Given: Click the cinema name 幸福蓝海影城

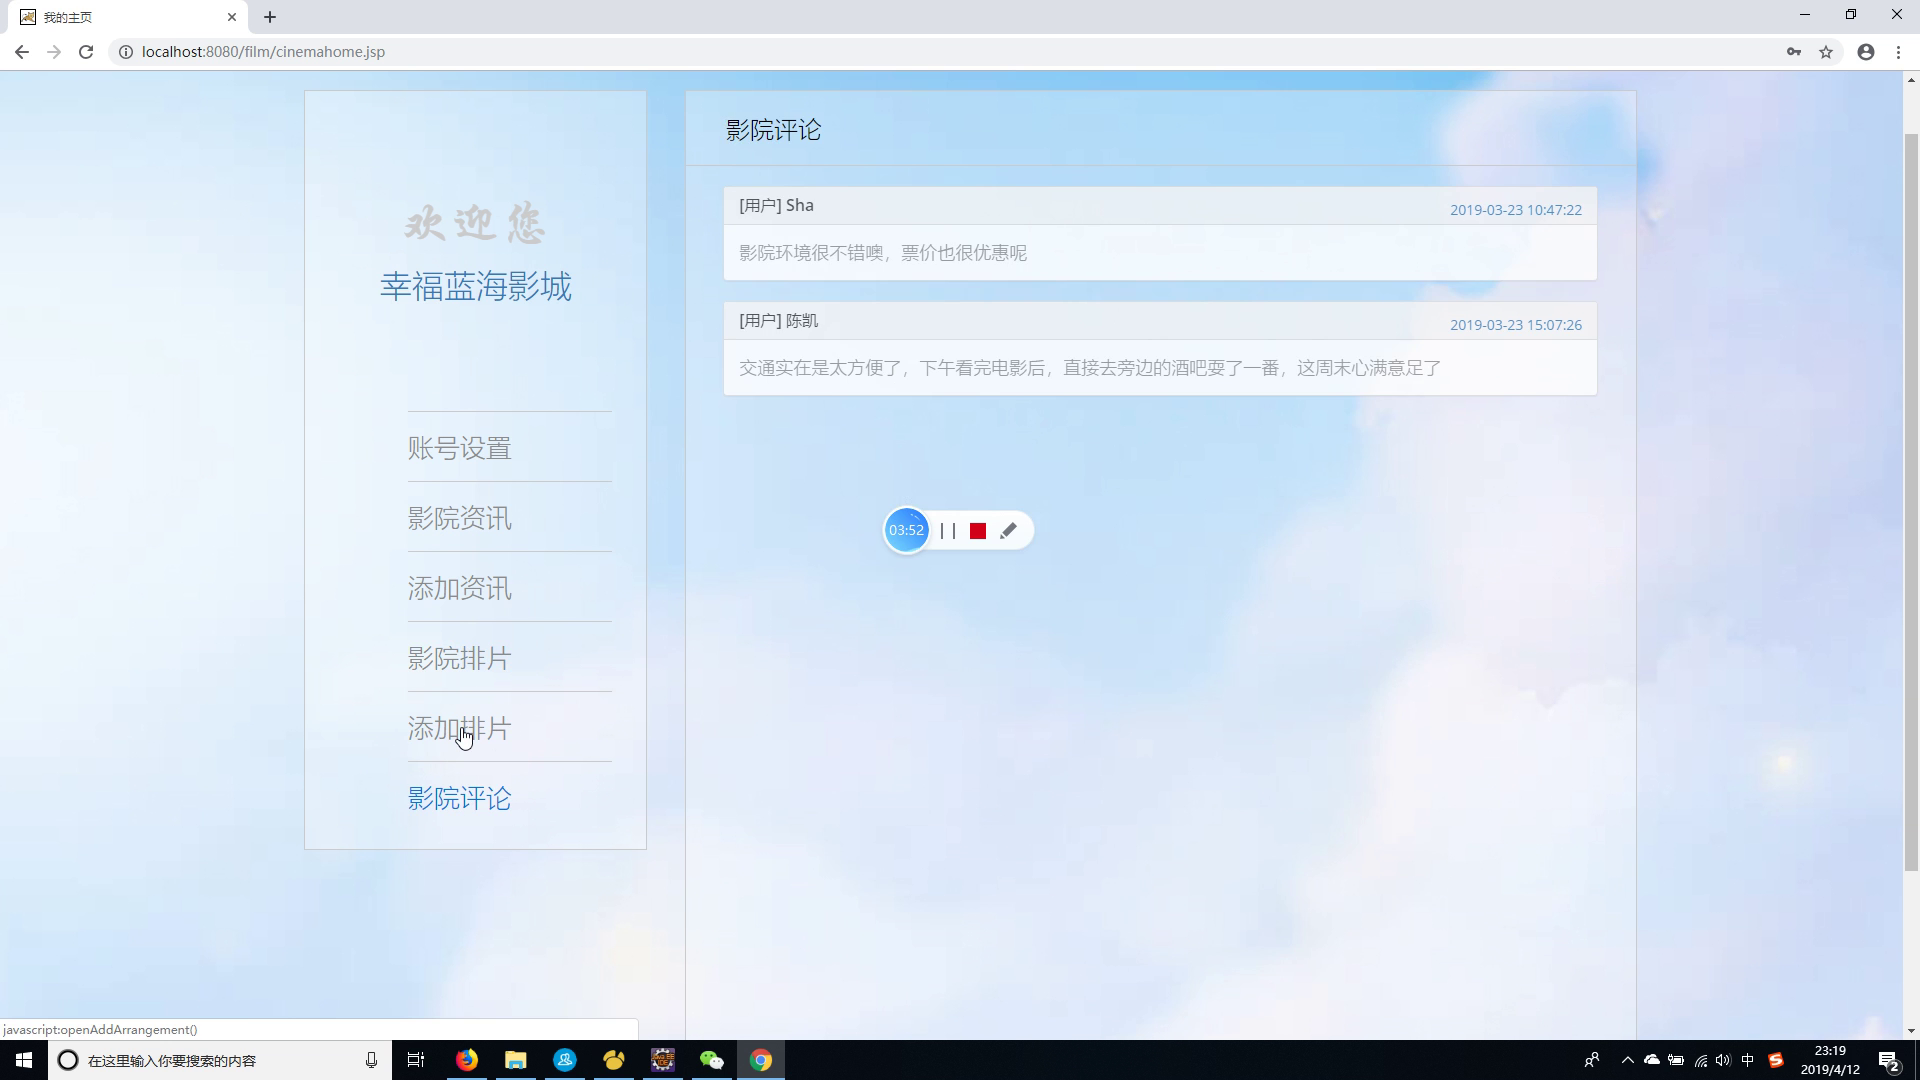Looking at the screenshot, I should (476, 287).
